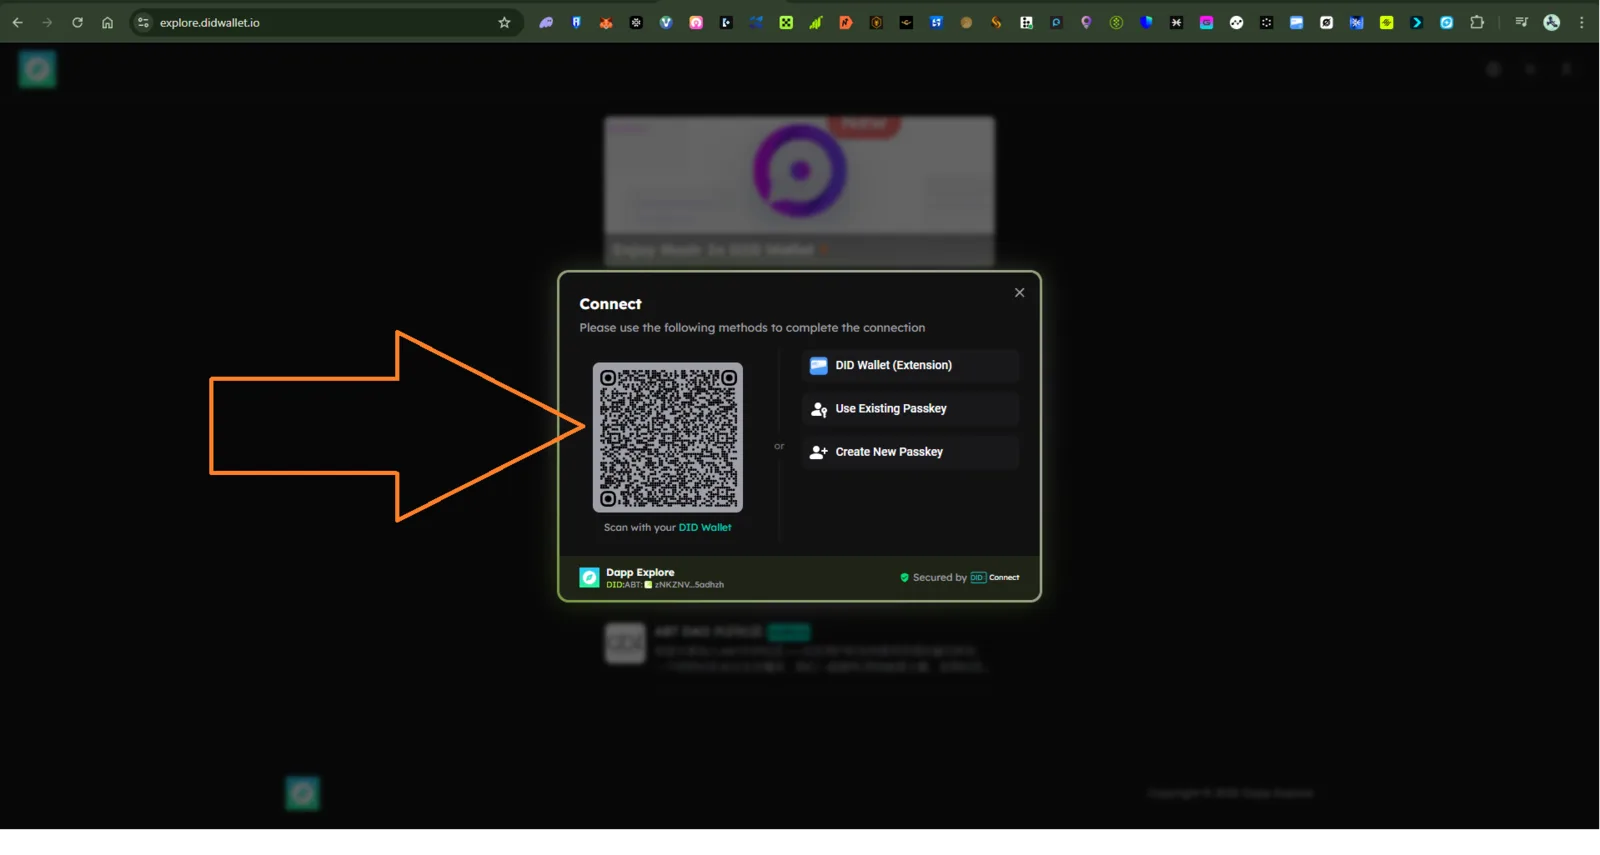
Task: Open the green rising bars extension
Action: click(816, 23)
